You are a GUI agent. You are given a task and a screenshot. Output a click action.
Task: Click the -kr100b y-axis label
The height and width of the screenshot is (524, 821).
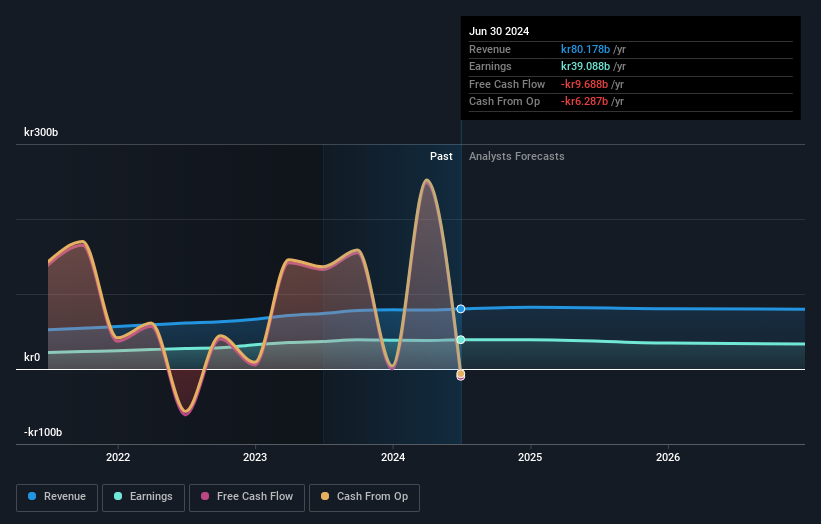pyautogui.click(x=43, y=432)
